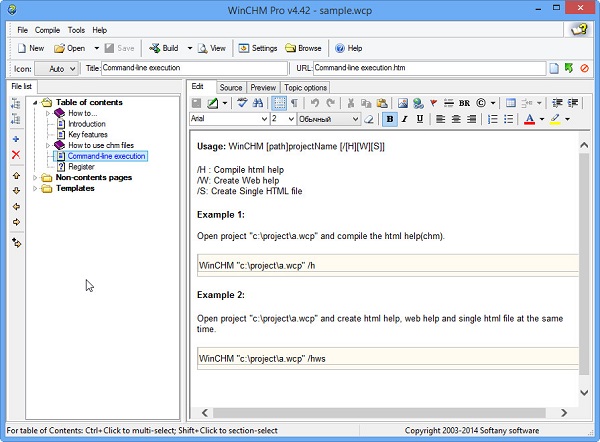Click blue plus add topic icon
Image resolution: width=600 pixels, height=442 pixels.
pyautogui.click(x=16, y=139)
